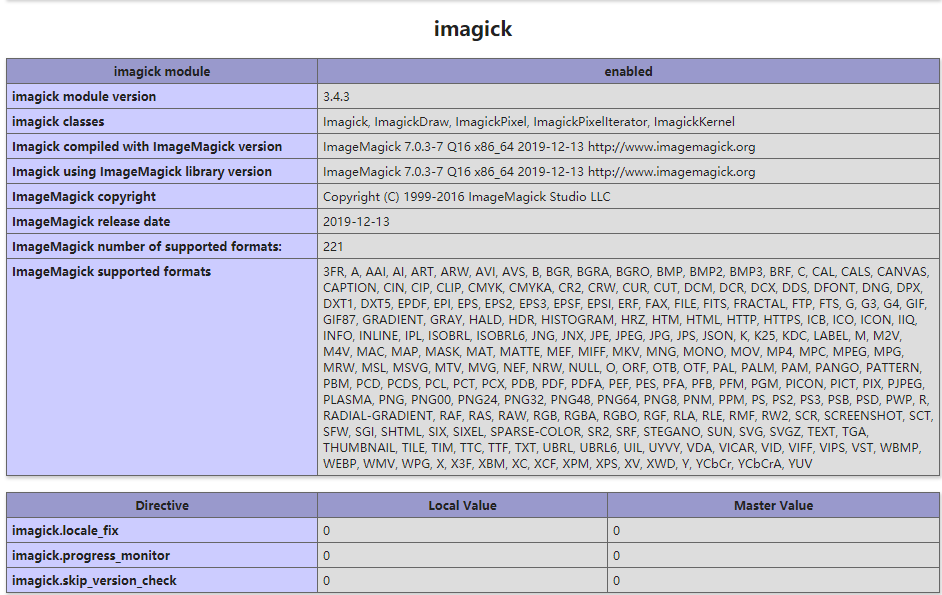Click "THUMBNAIL" in the formats list
Viewport: 942px width, 595px height.
(x=359, y=448)
